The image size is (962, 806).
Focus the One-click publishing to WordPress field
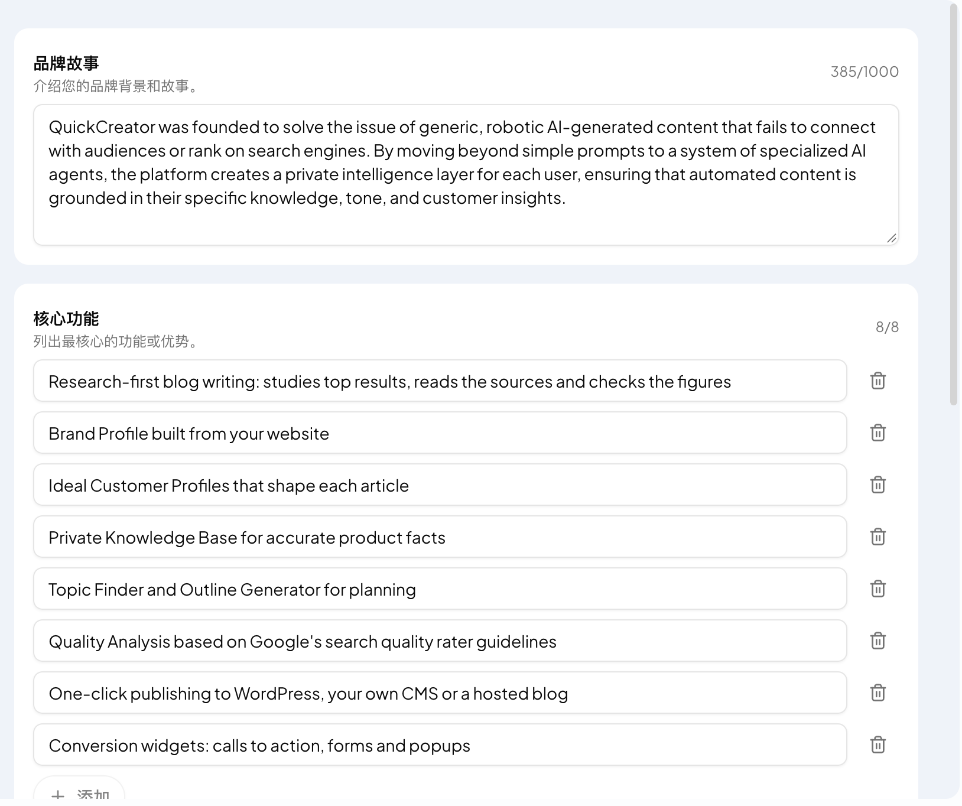440,693
